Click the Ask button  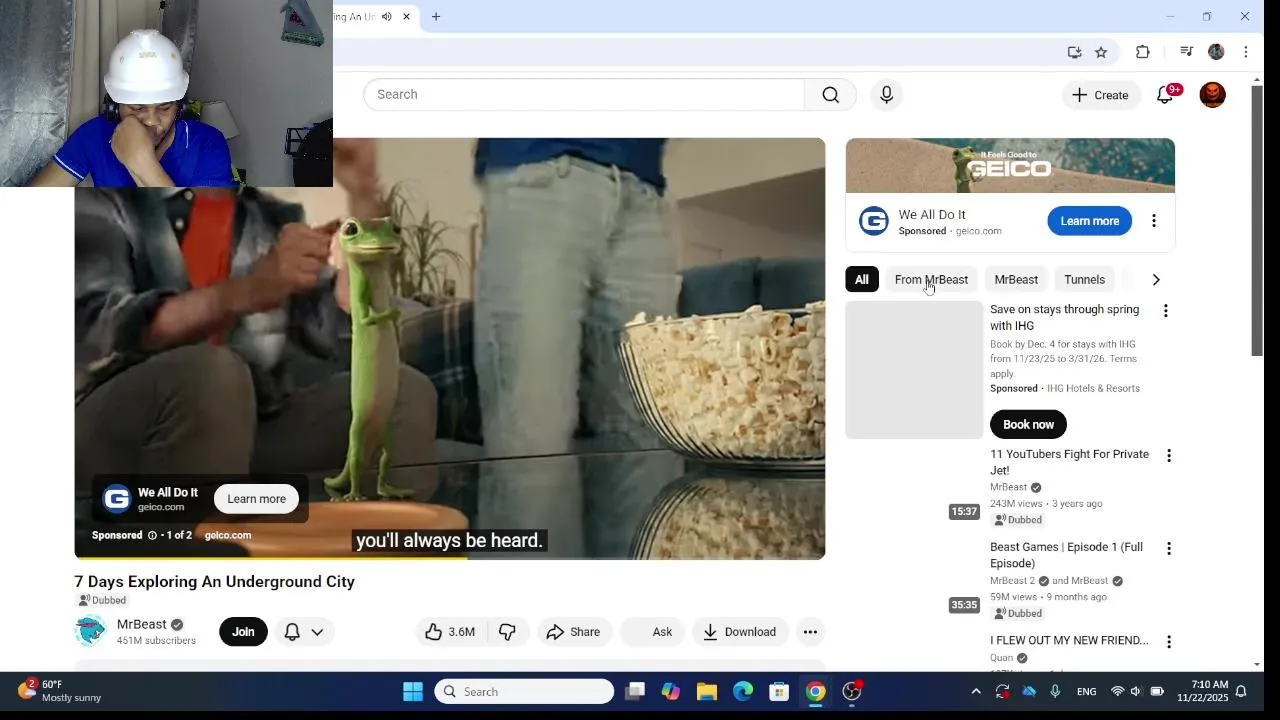pyautogui.click(x=653, y=632)
